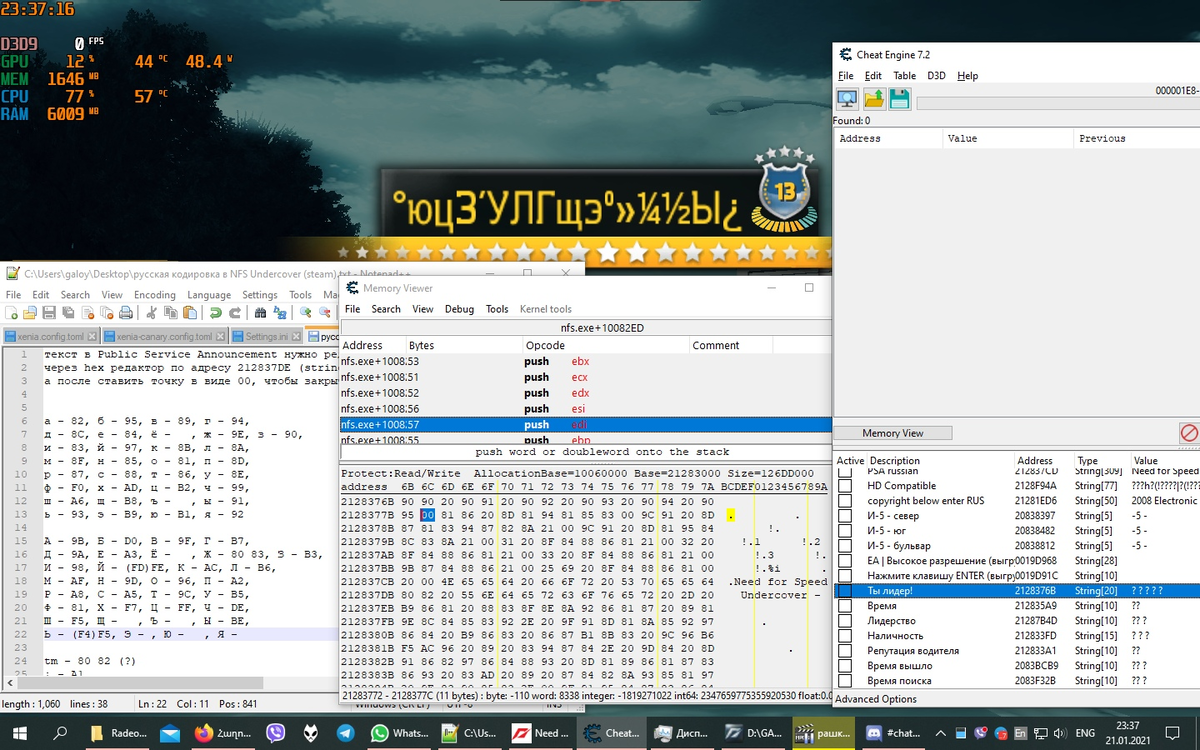
Task: Open Kernel tools menu in Memory Viewer
Action: (546, 310)
